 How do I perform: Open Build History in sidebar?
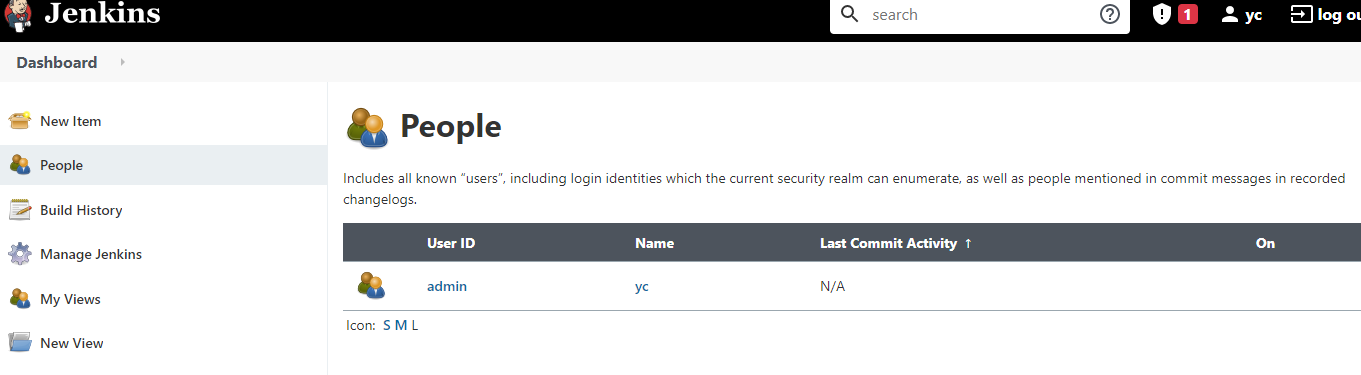pyautogui.click(x=81, y=210)
